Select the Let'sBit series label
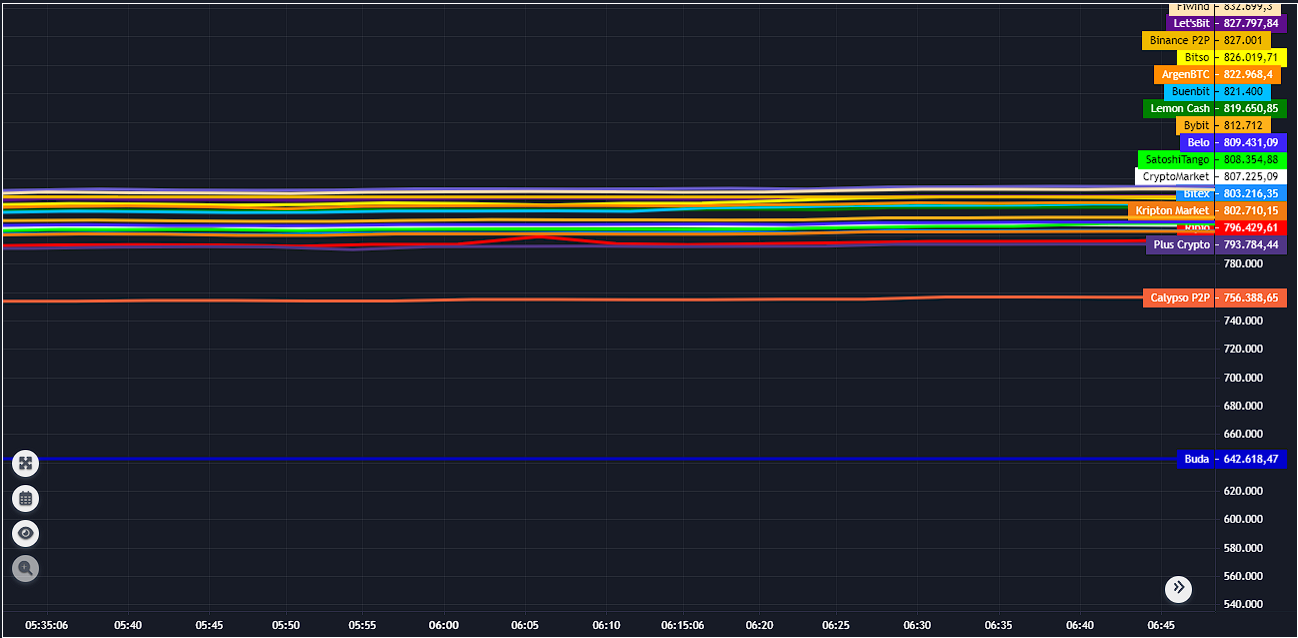Screen dimensions: 1298x638 [x=1191, y=23]
